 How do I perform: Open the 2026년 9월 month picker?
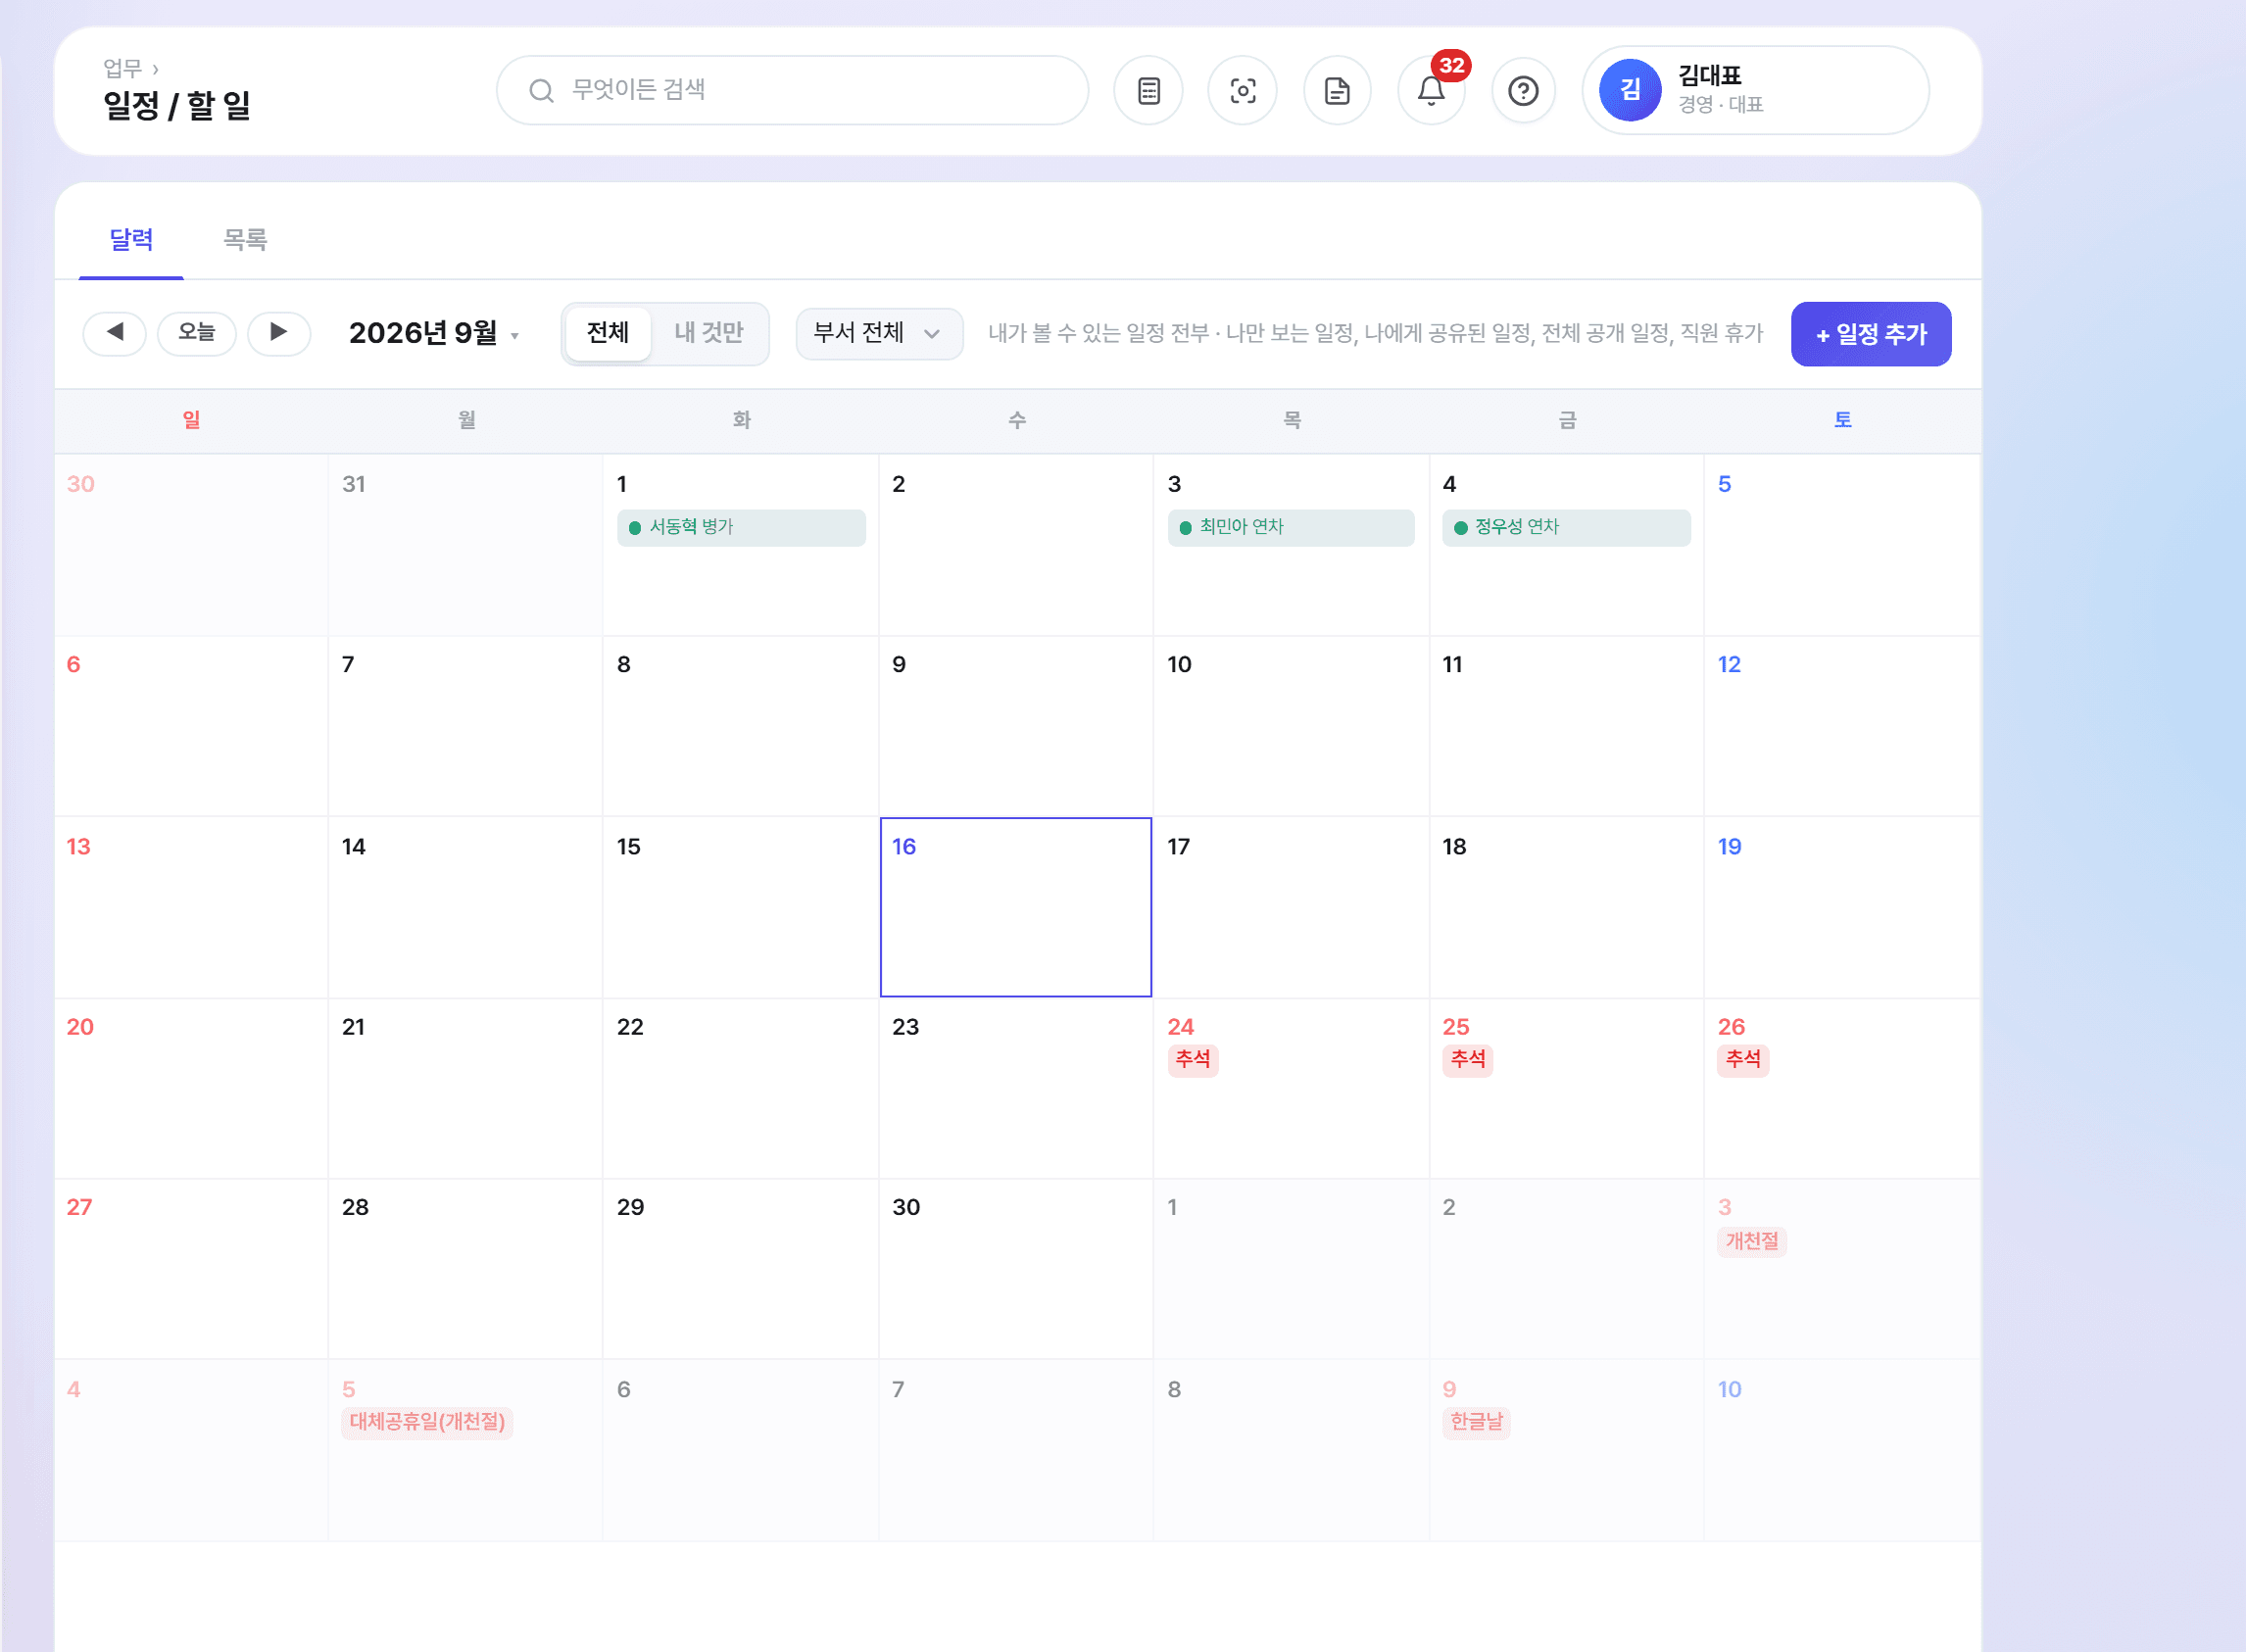click(x=434, y=333)
